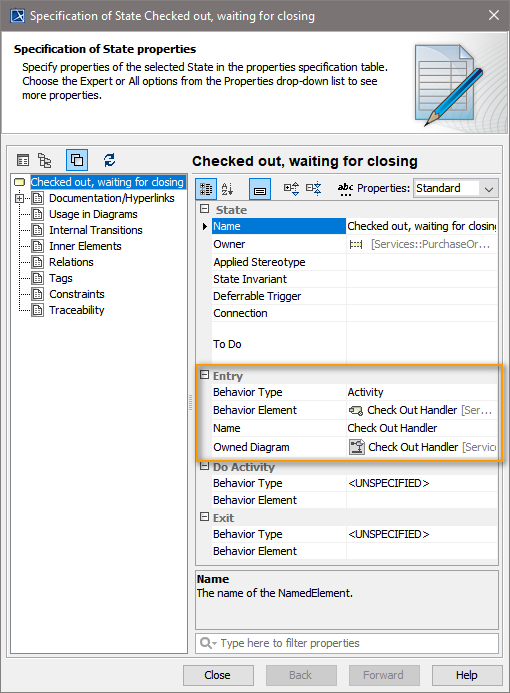This screenshot has height=693, width=510.
Task: Toggle the show description area icon
Action: [260, 189]
